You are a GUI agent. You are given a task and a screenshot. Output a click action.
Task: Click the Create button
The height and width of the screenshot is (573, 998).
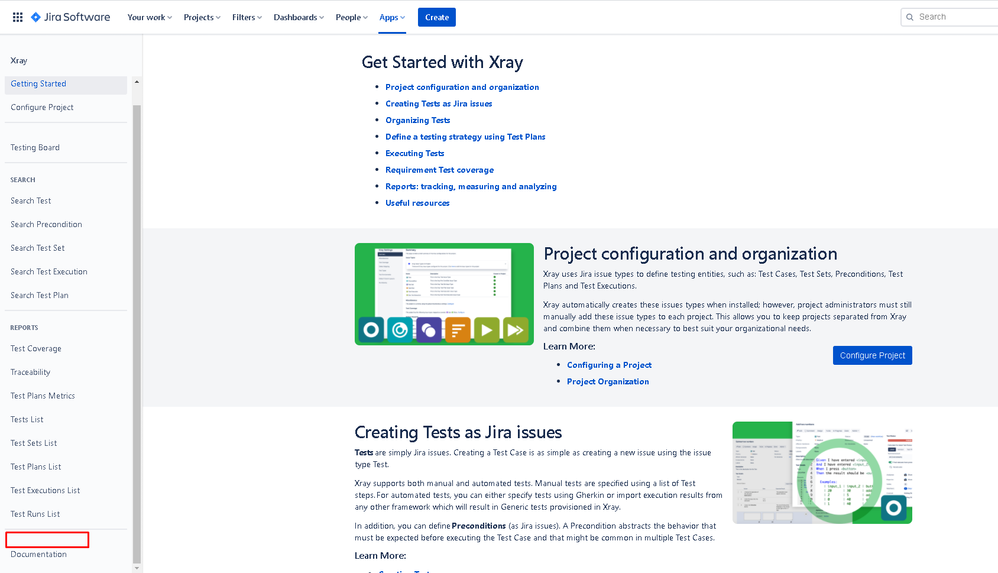click(x=437, y=17)
